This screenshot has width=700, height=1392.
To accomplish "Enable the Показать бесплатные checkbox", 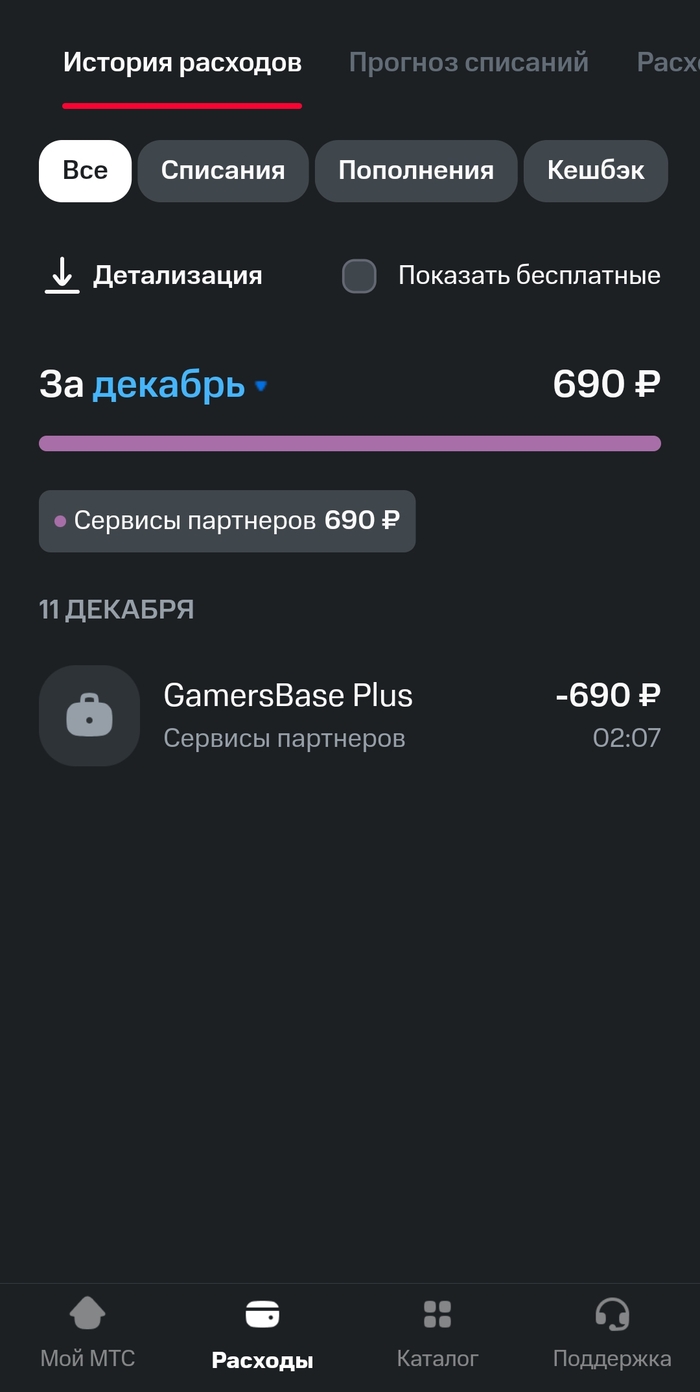I will [359, 276].
